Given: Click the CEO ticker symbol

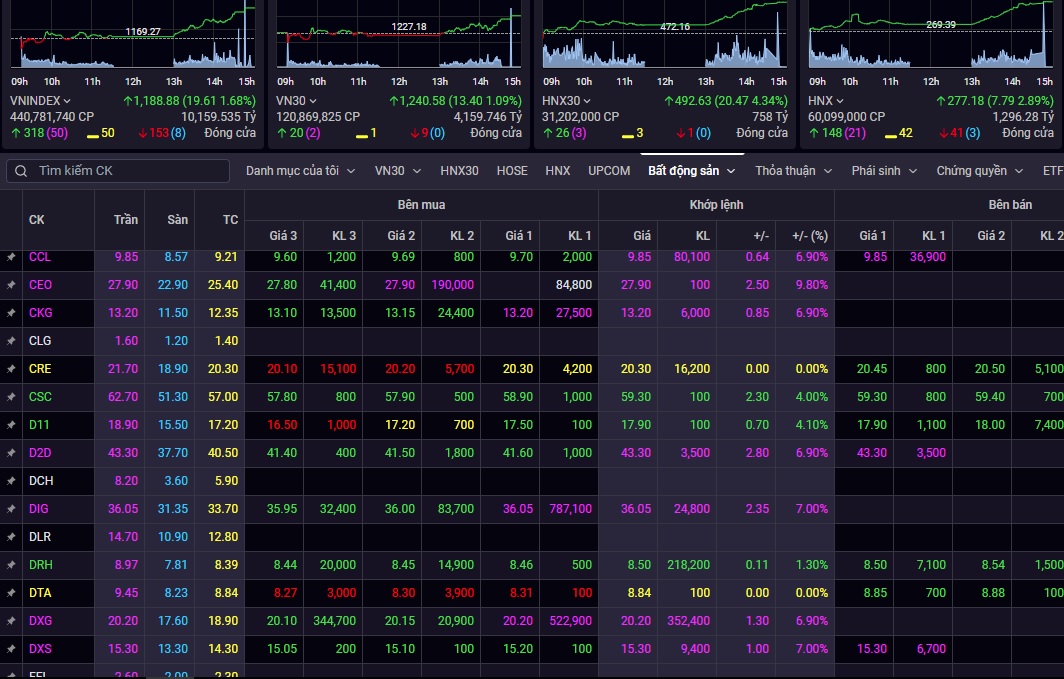Looking at the screenshot, I should point(40,285).
